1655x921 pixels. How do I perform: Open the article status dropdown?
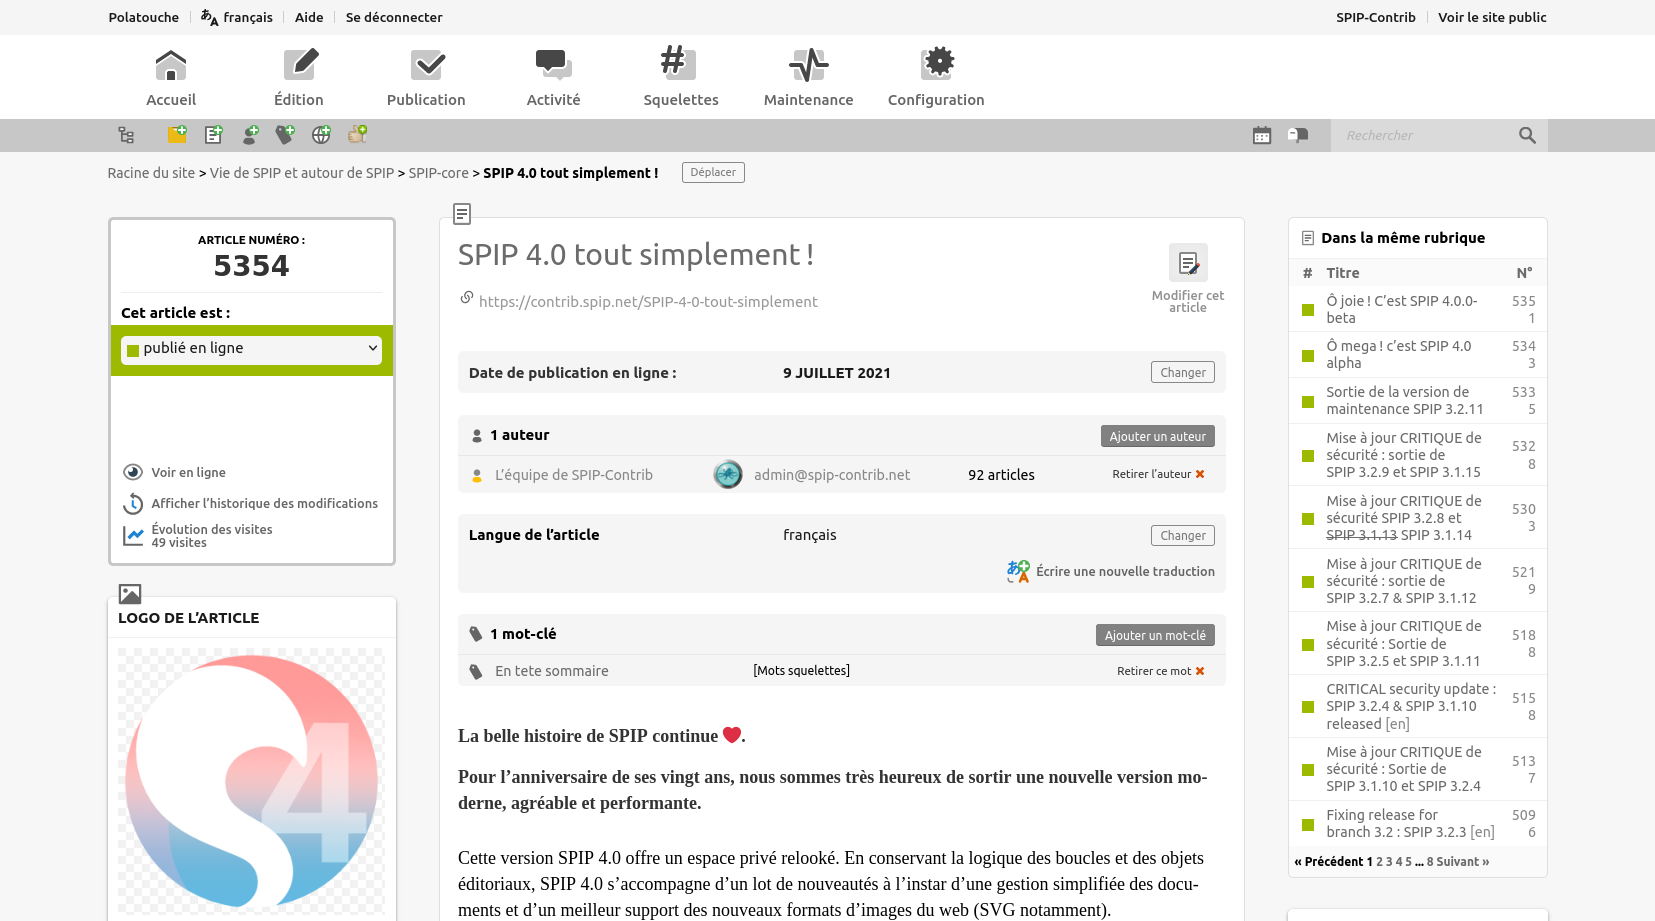click(x=252, y=349)
